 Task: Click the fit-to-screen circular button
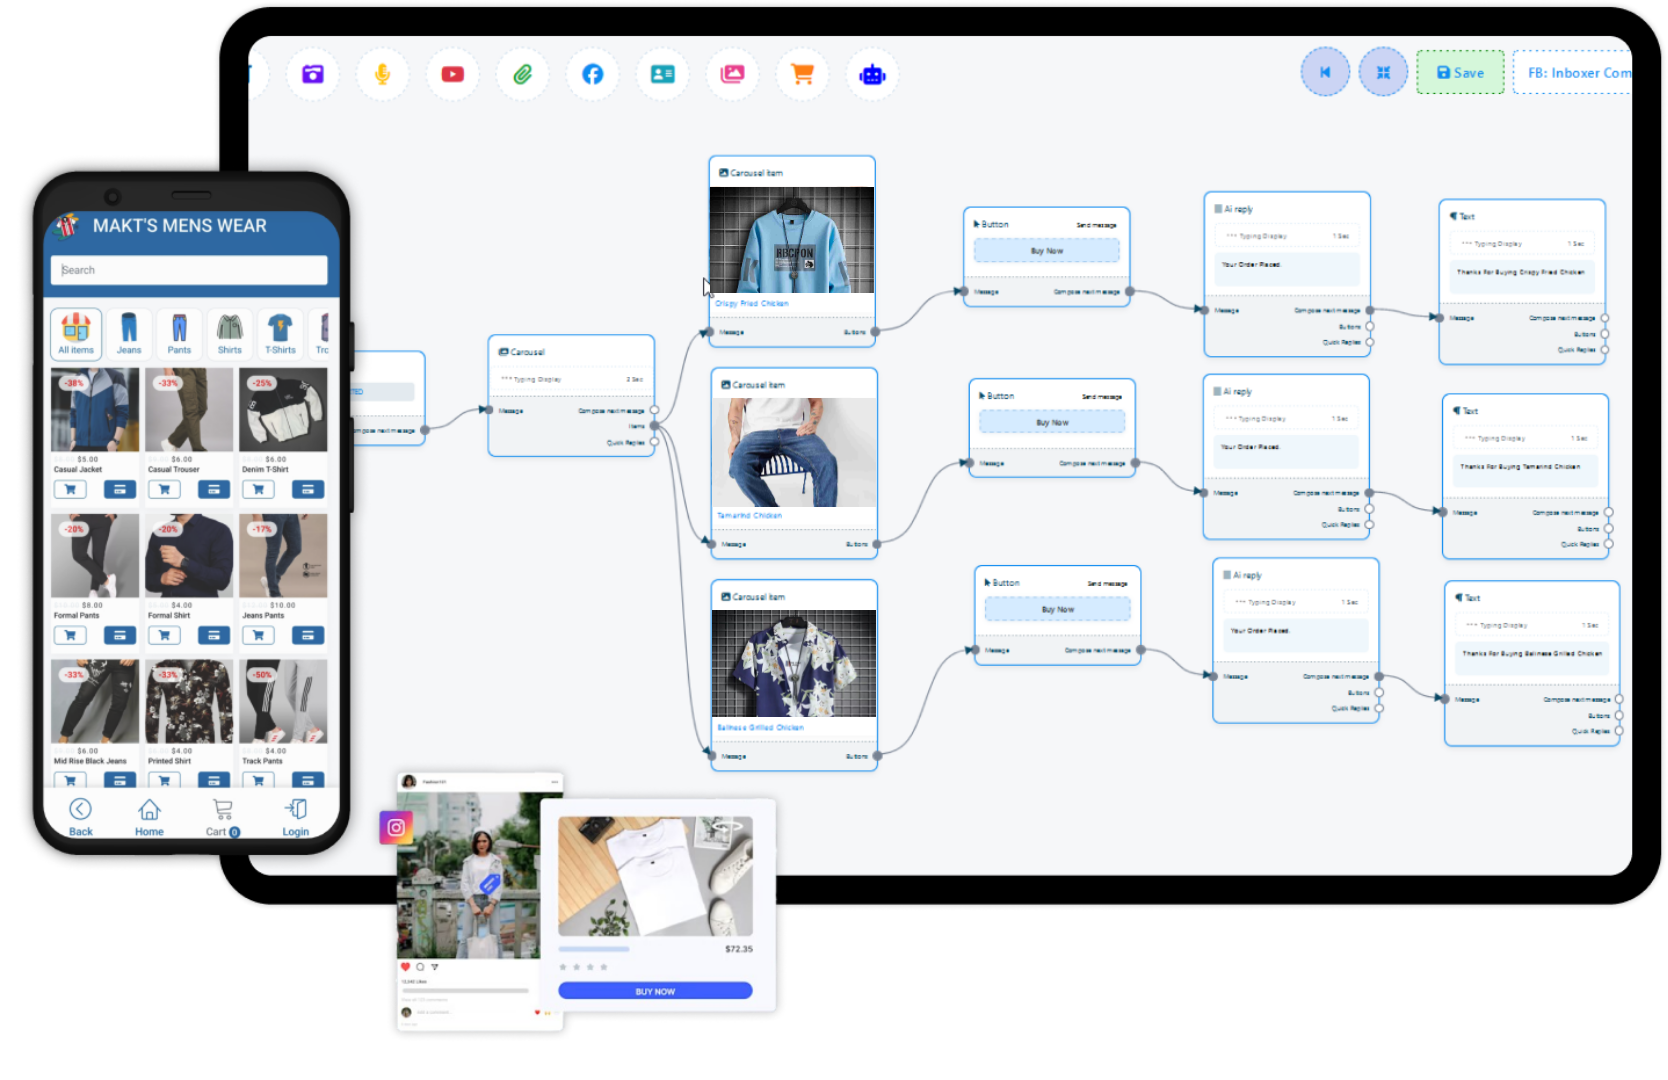coord(1383,72)
